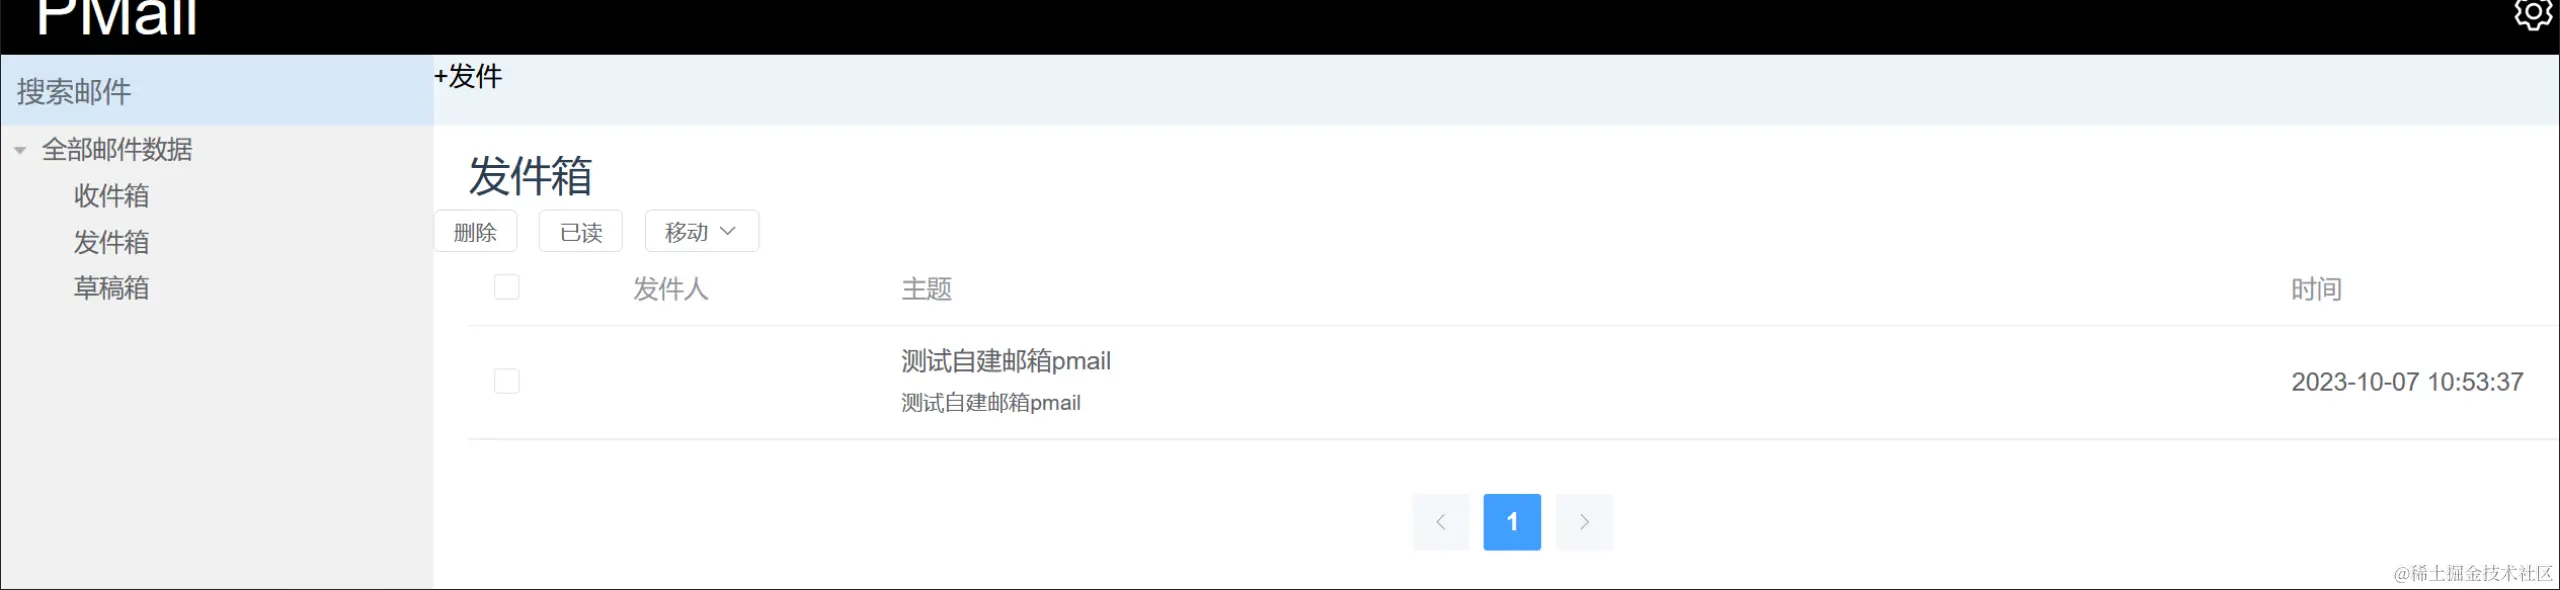The width and height of the screenshot is (2560, 590).
Task: Open 收件箱 folder in sidebar
Action: (111, 196)
